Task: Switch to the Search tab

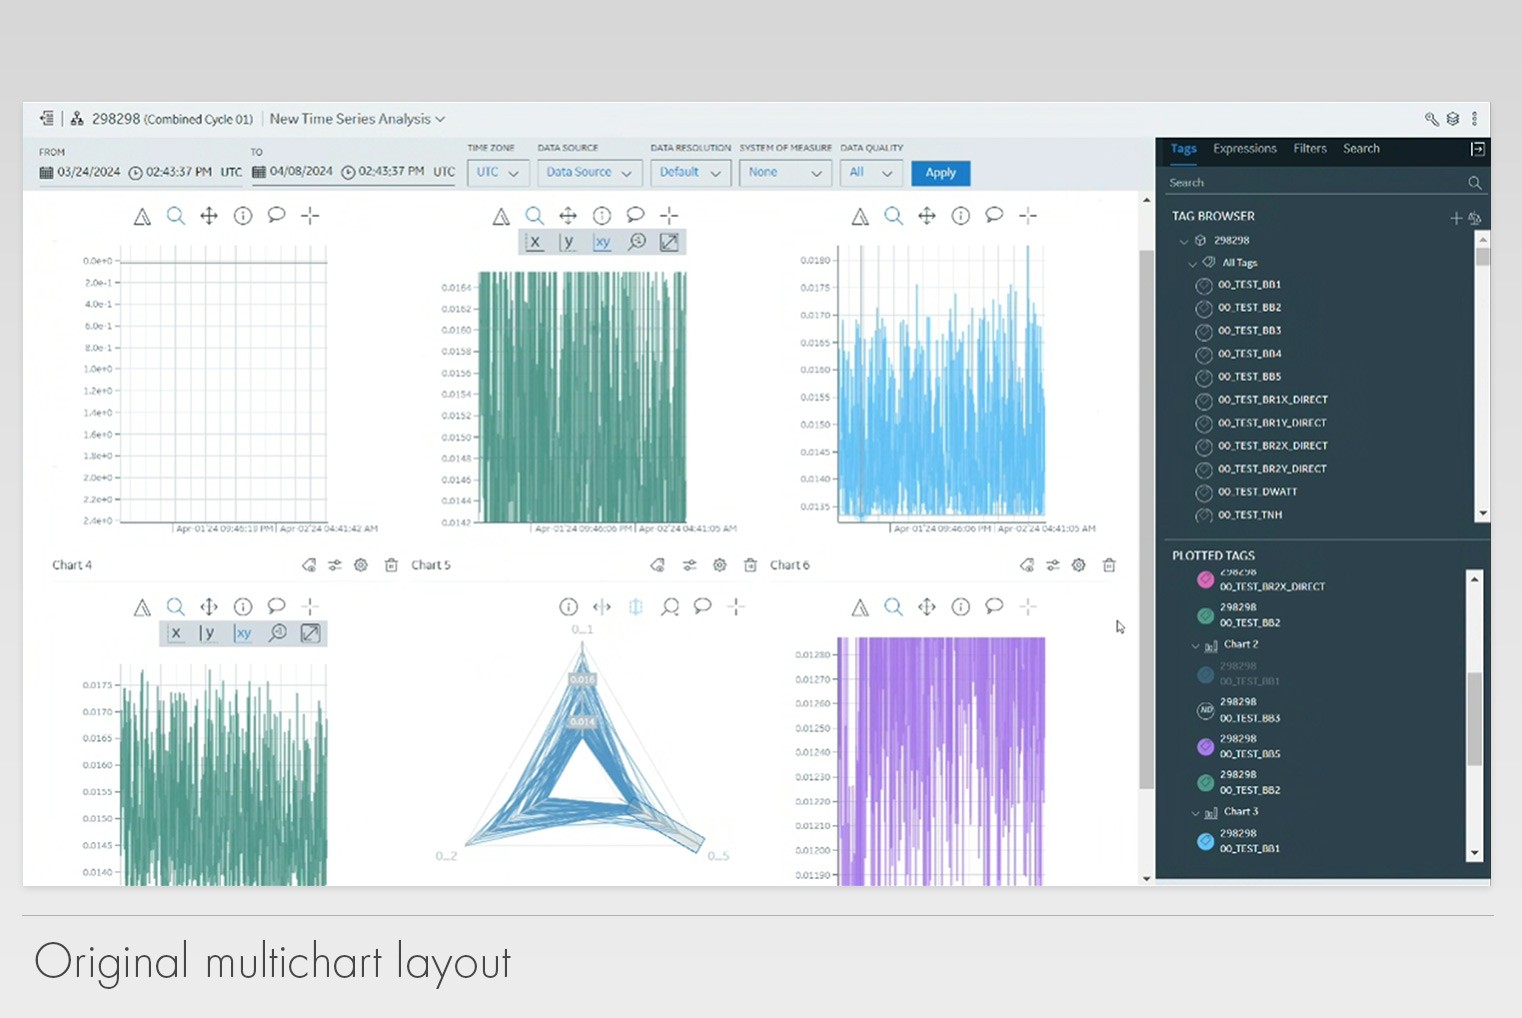Action: (x=1361, y=149)
